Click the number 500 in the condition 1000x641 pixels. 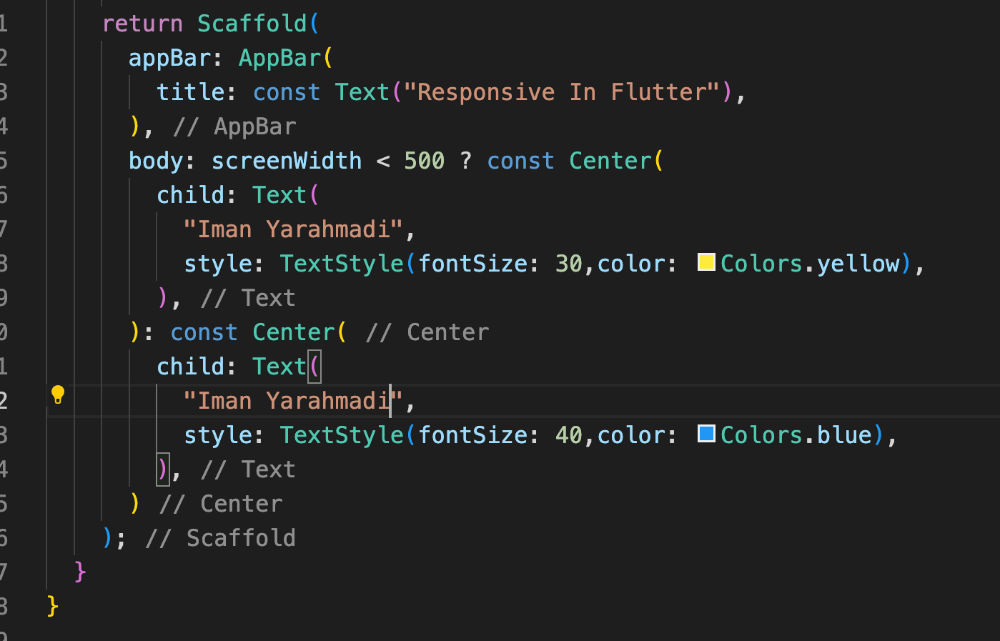424,161
